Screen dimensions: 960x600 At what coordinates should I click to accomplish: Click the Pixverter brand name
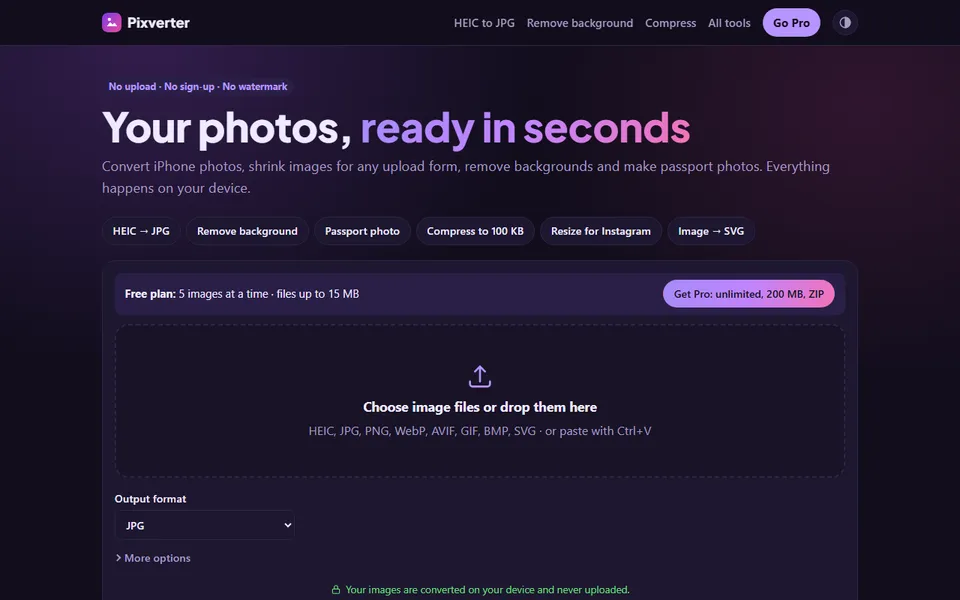click(158, 23)
